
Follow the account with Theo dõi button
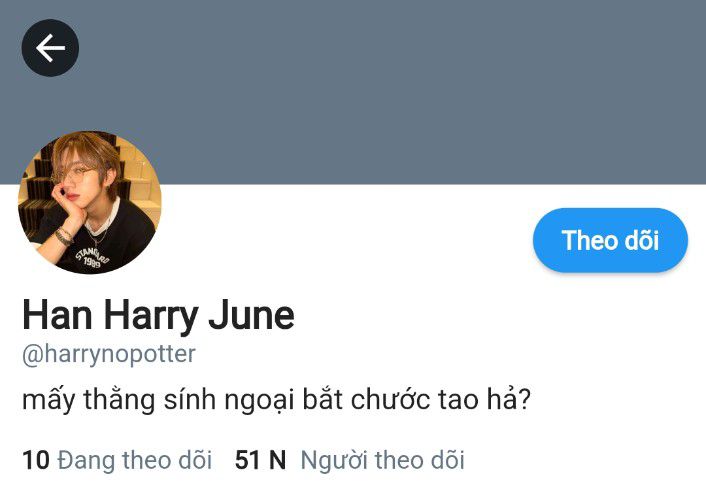(610, 240)
